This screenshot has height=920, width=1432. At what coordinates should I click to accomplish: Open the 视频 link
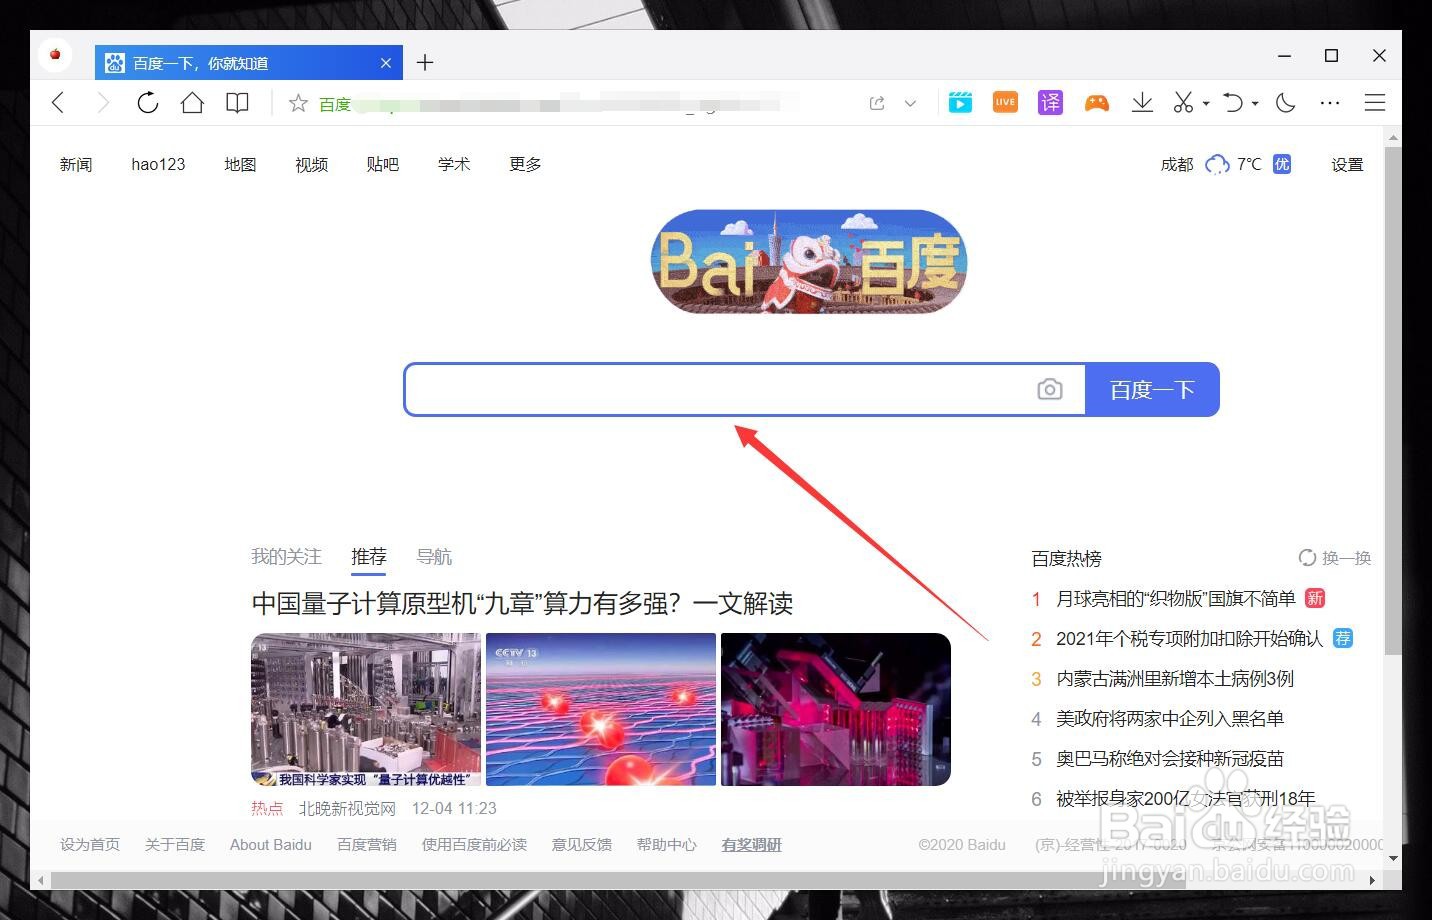311,164
